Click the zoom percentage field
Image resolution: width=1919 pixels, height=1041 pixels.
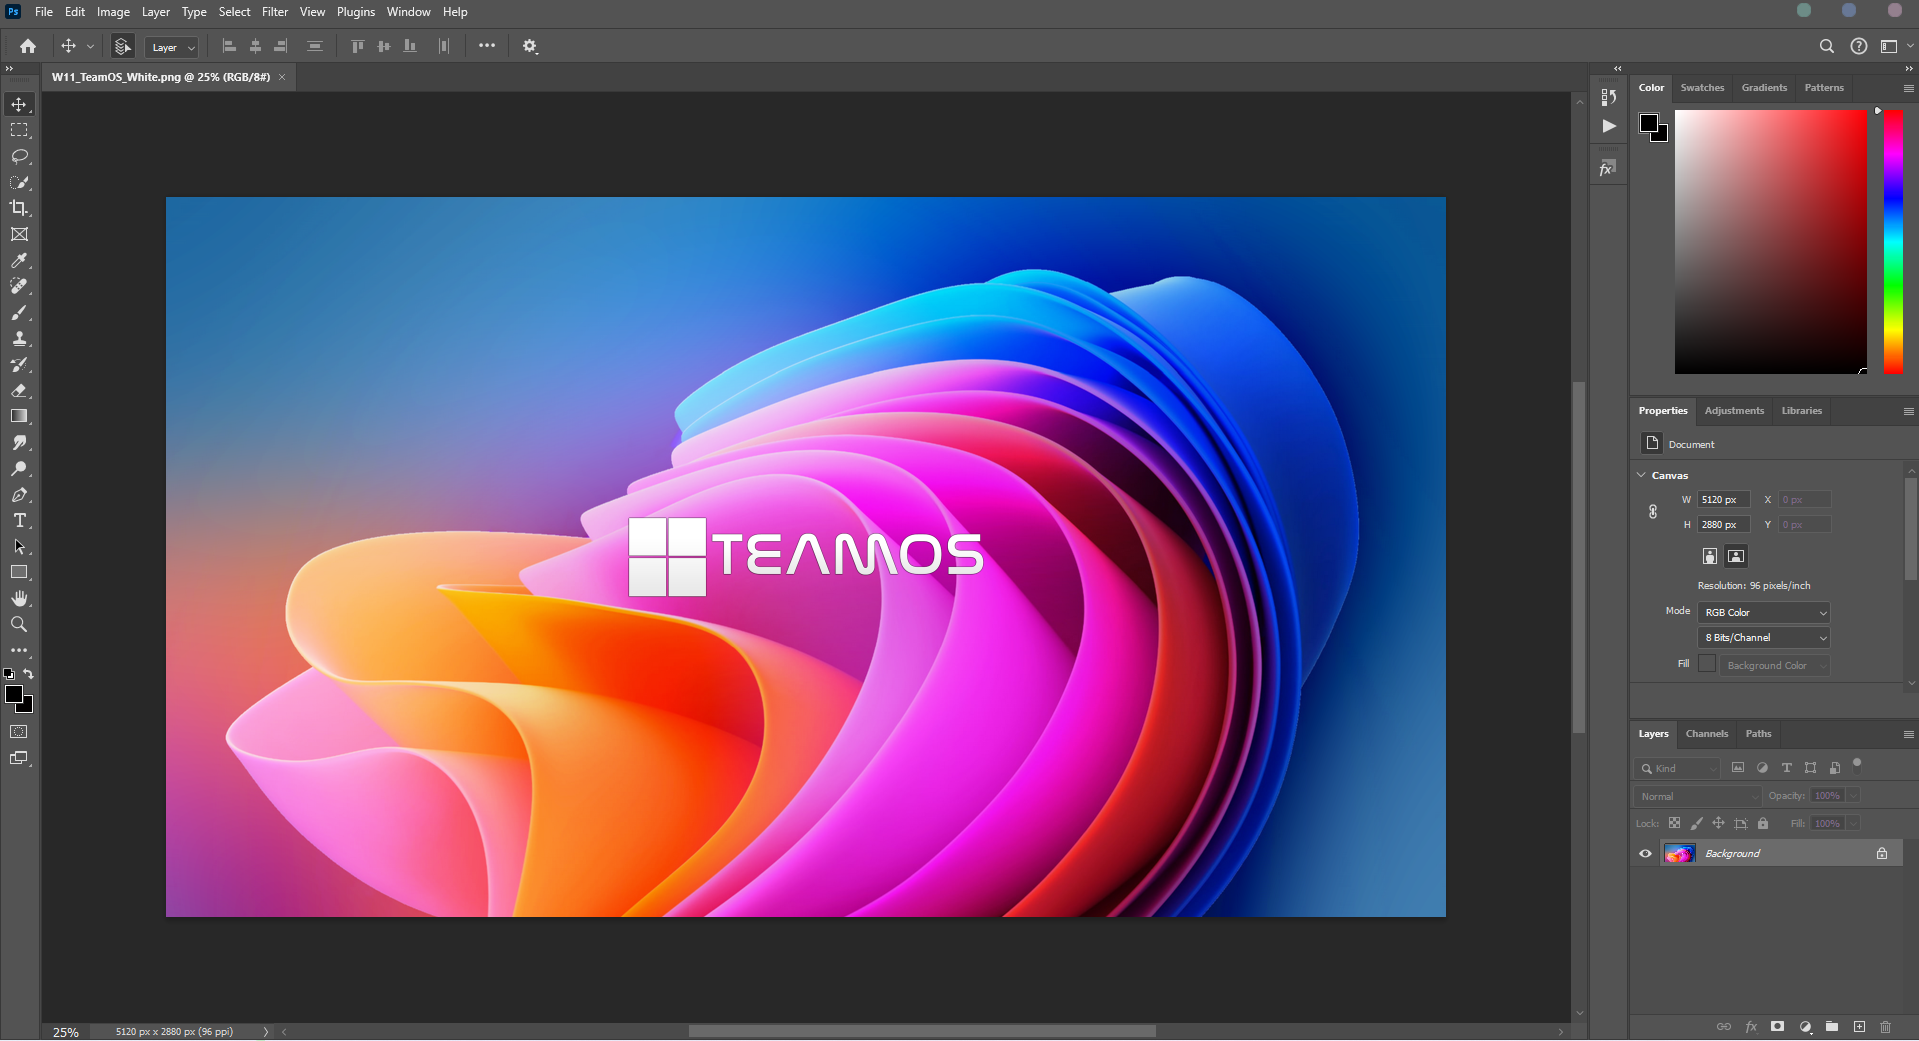coord(66,1032)
